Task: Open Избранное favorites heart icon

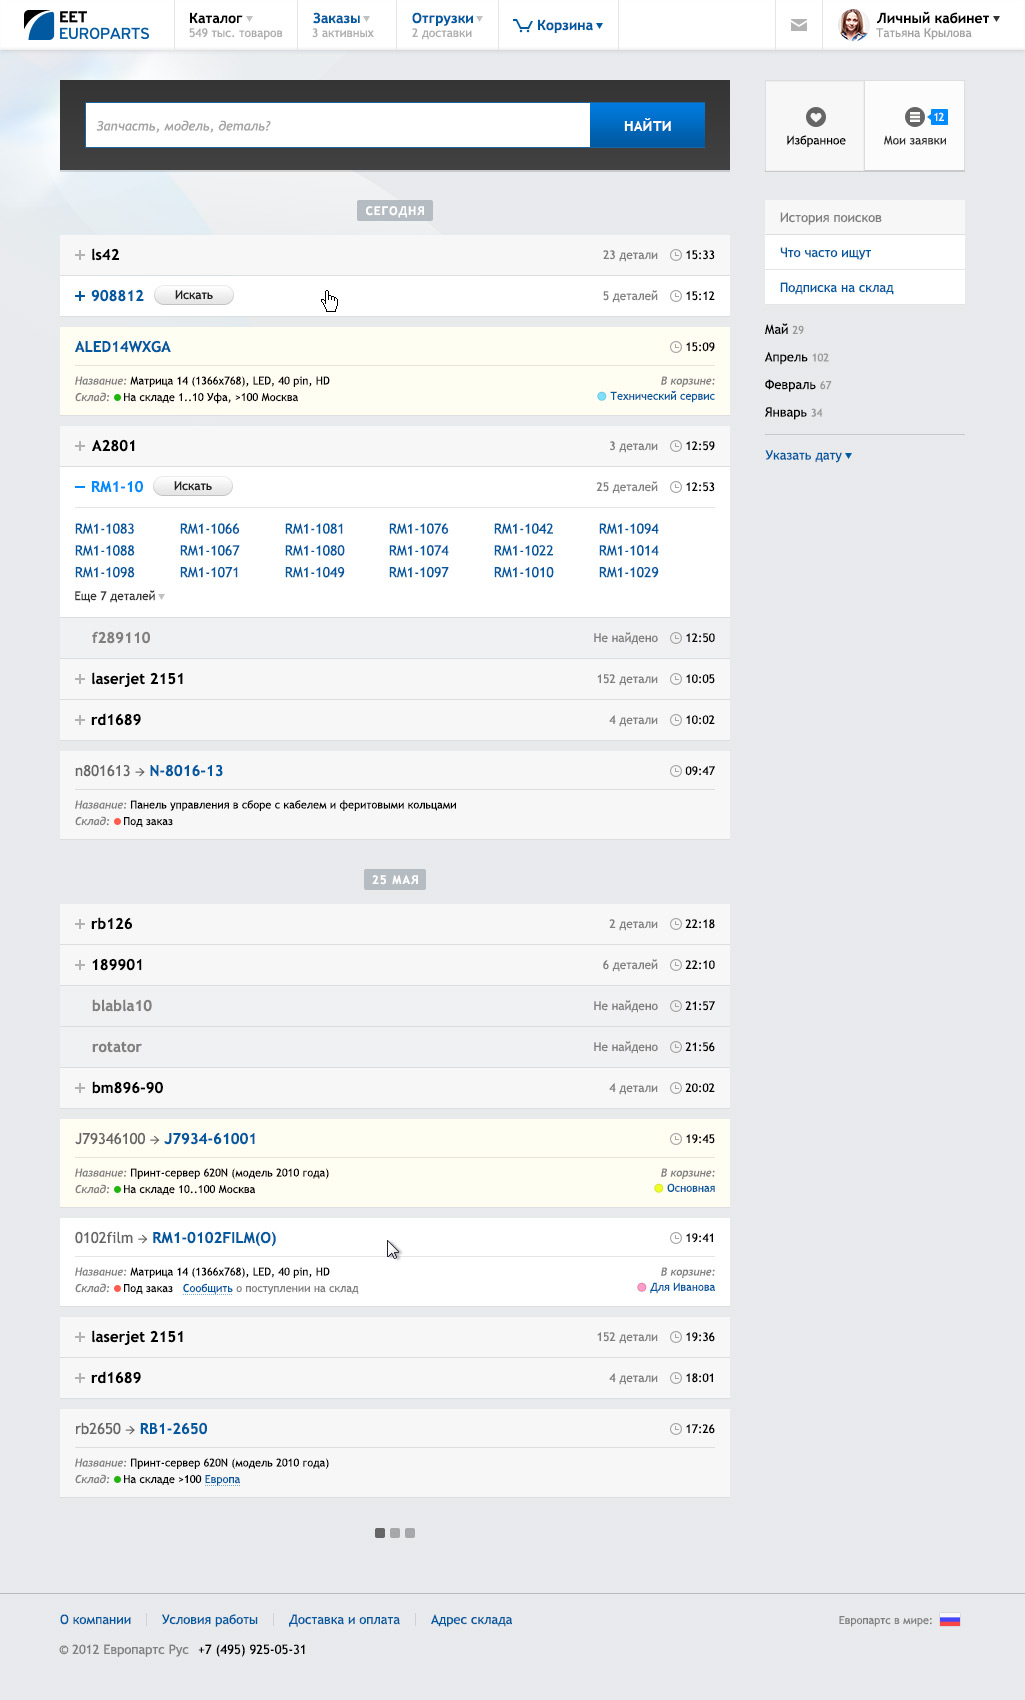Action: coord(816,118)
